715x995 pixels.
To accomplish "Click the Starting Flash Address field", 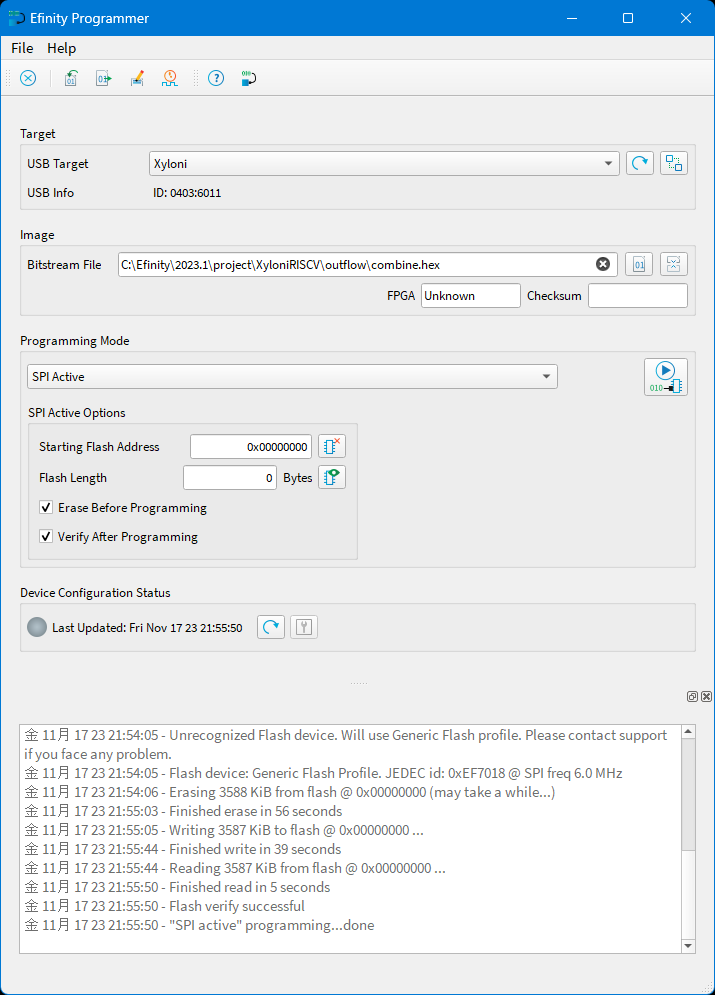I will [250, 447].
